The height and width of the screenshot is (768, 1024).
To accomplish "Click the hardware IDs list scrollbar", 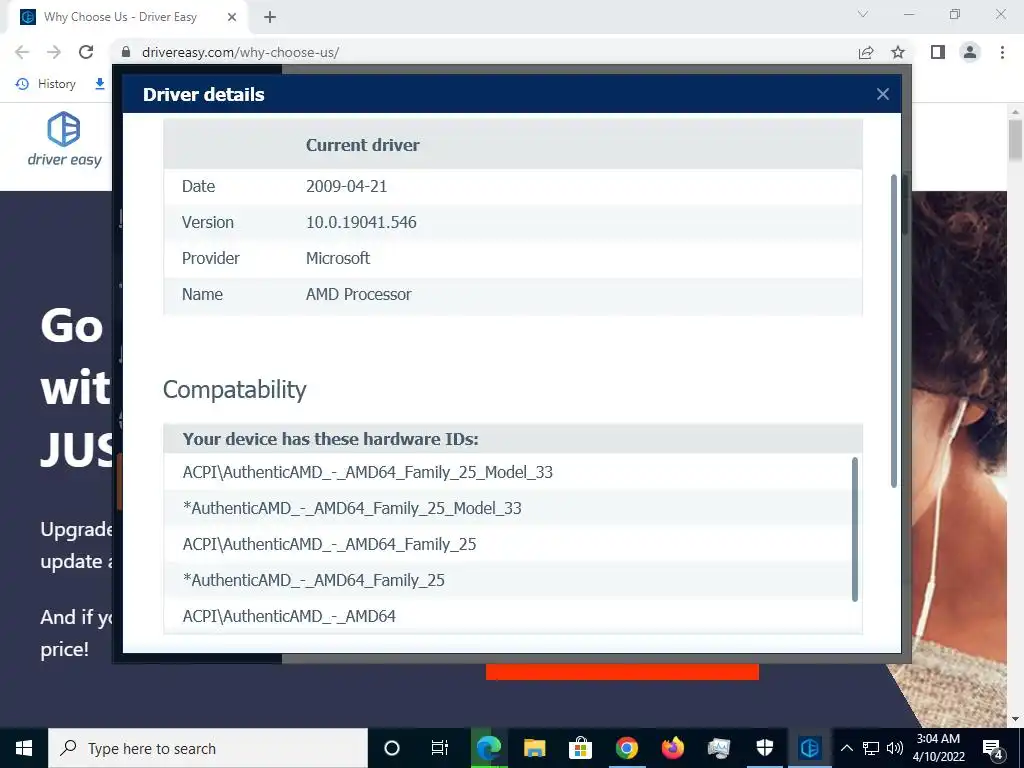I will click(x=855, y=529).
